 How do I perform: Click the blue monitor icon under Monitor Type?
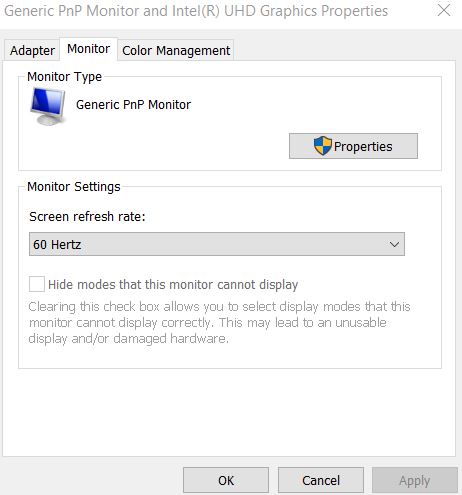coord(48,106)
